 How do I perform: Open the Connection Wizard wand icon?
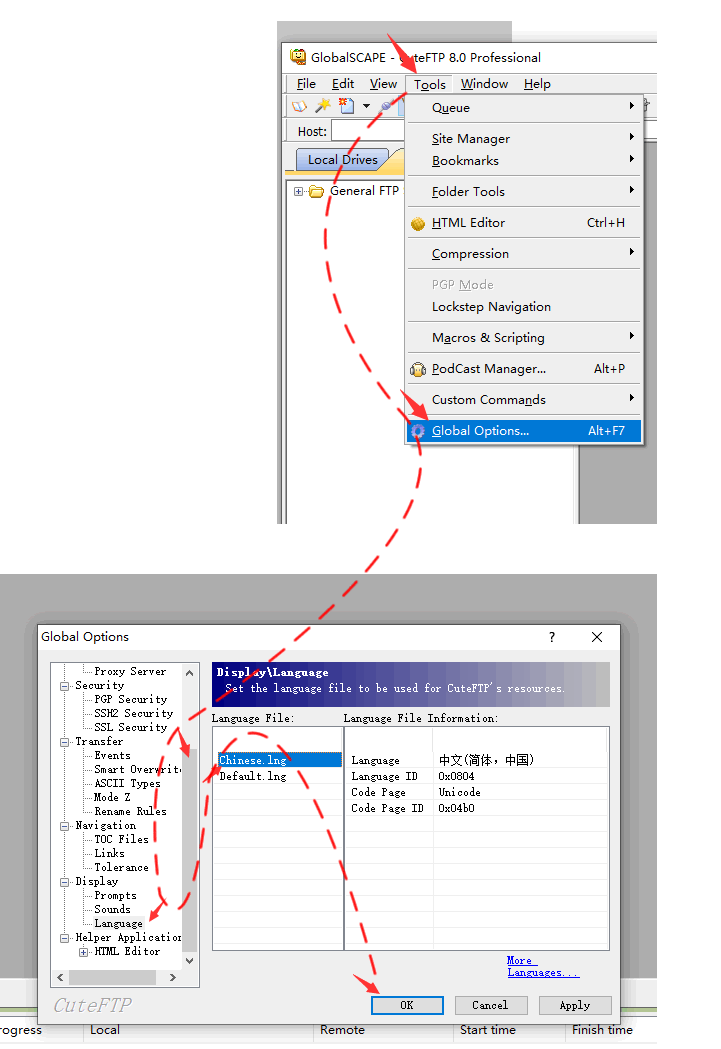pyautogui.click(x=323, y=106)
